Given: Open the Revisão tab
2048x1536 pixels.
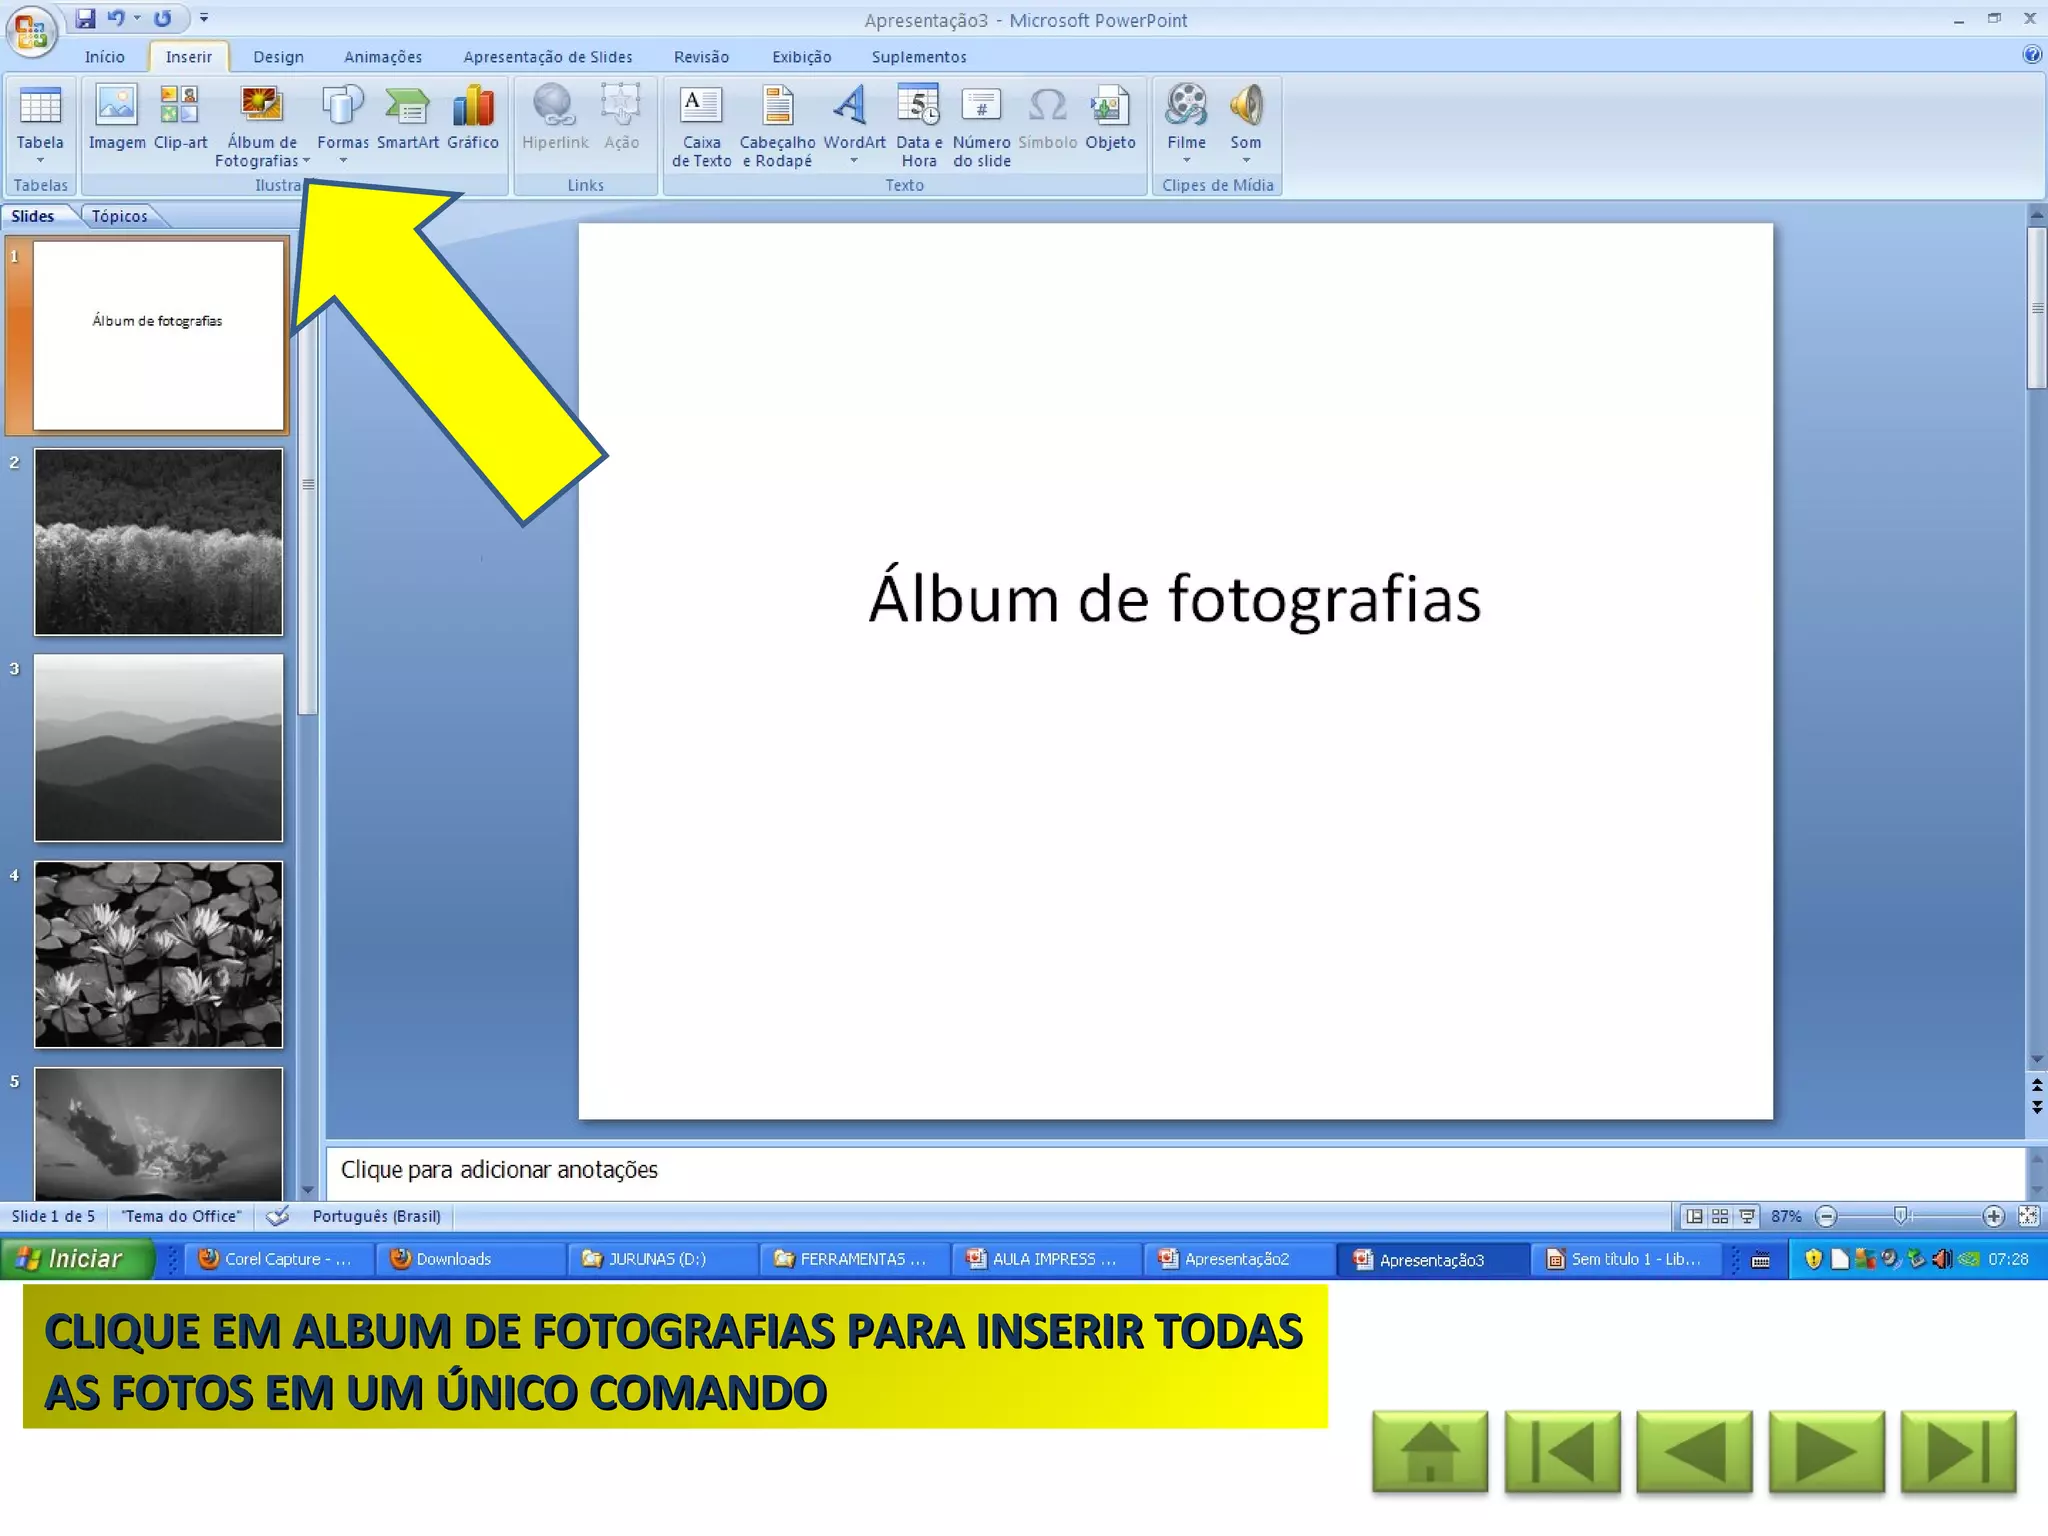Looking at the screenshot, I should [x=701, y=57].
